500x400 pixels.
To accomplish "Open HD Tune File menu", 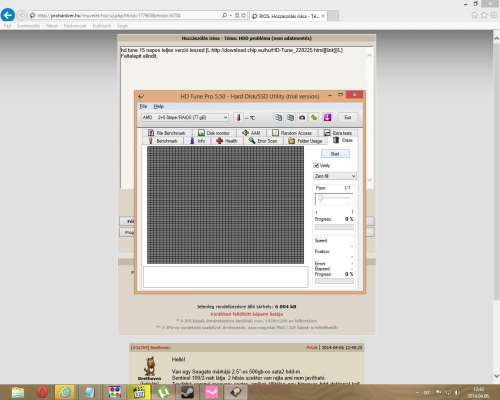I will pyautogui.click(x=143, y=106).
